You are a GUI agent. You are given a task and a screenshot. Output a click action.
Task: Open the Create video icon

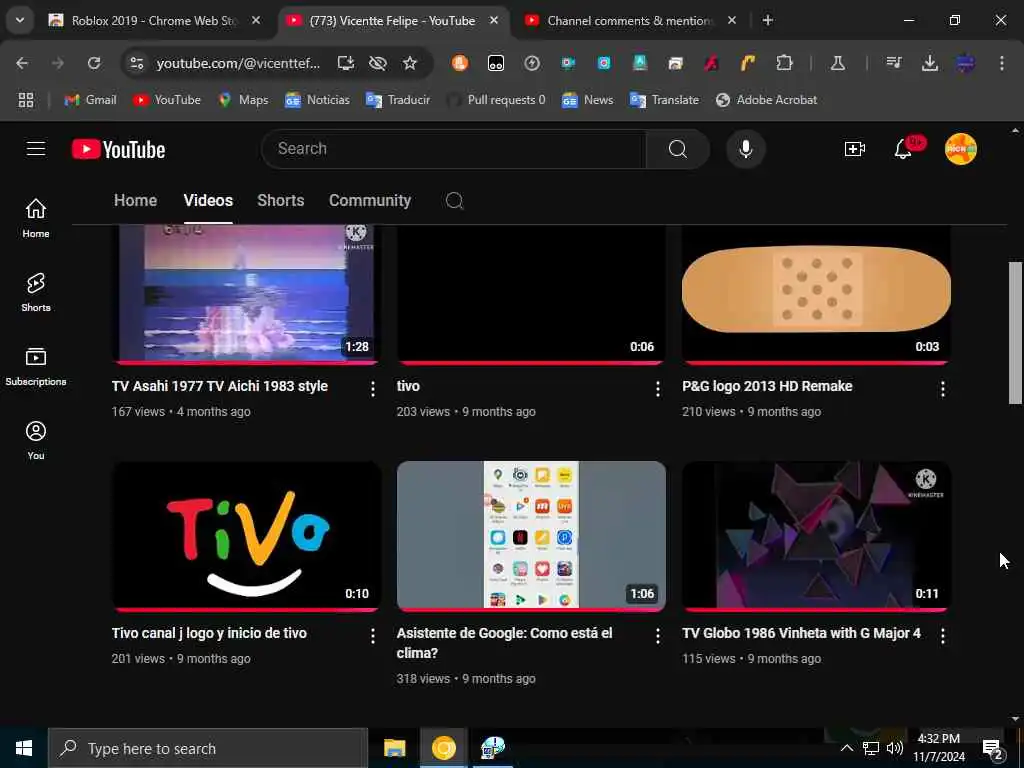854,149
